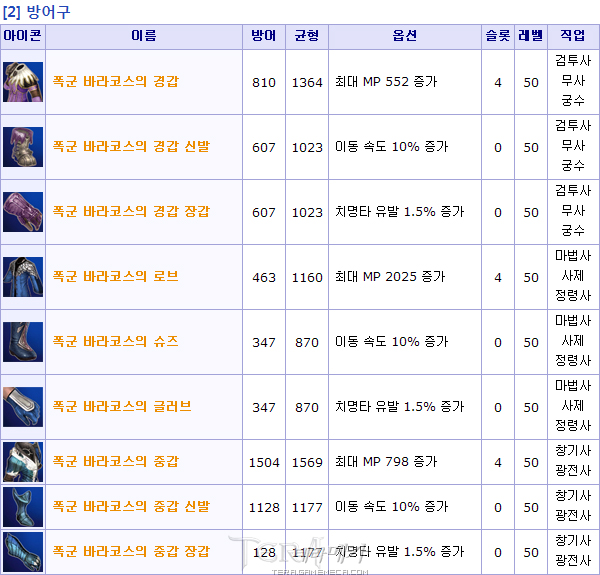Image resolution: width=600 pixels, height=575 pixels.
Task: Open the 폭군 바라코스의 경갑 item link
Action: (116, 81)
